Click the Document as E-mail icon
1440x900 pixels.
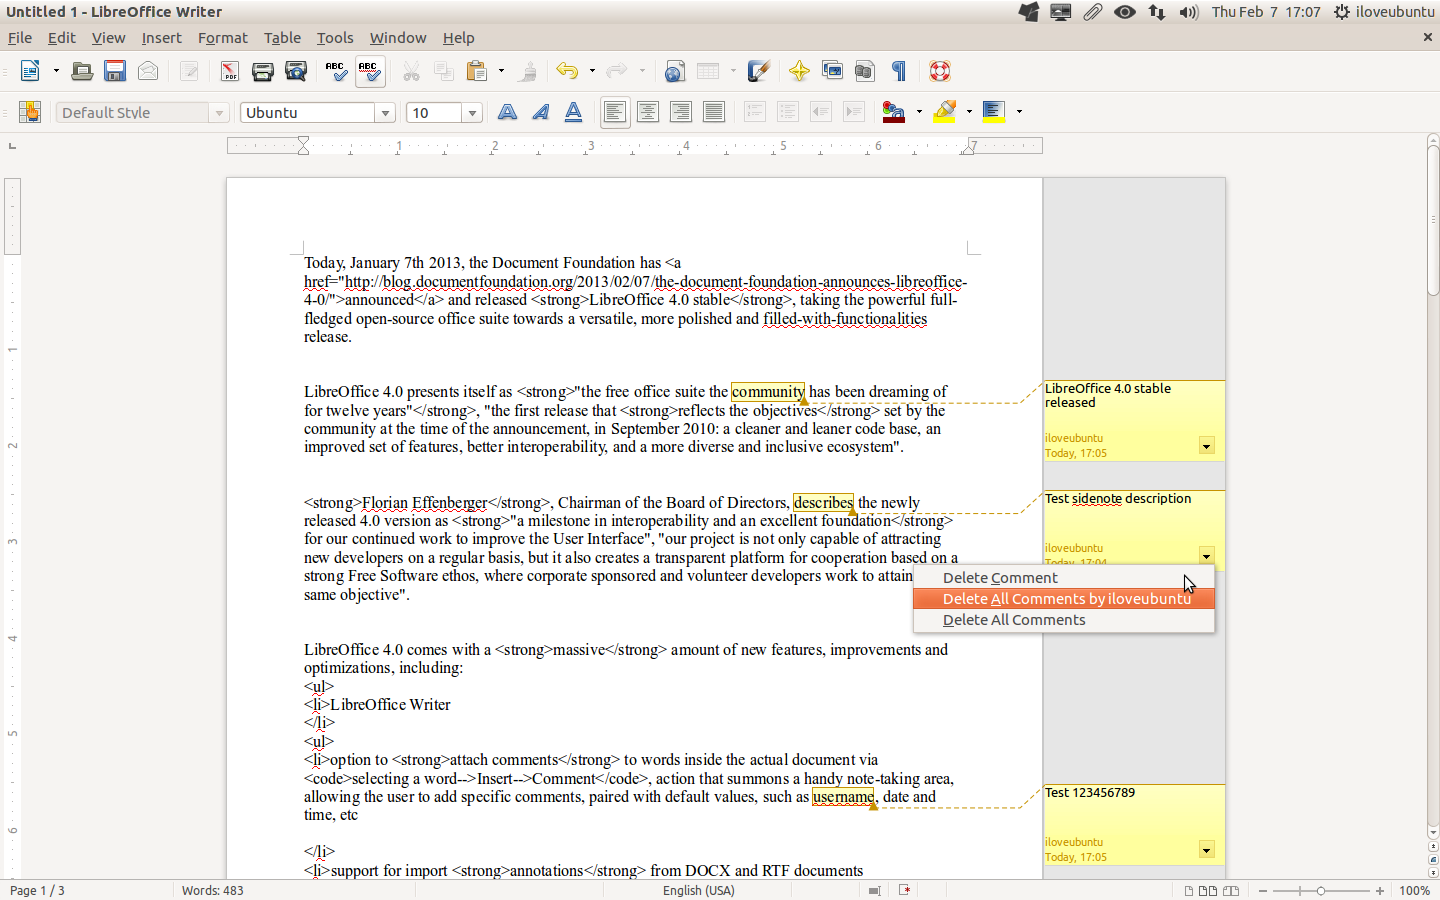(148, 71)
